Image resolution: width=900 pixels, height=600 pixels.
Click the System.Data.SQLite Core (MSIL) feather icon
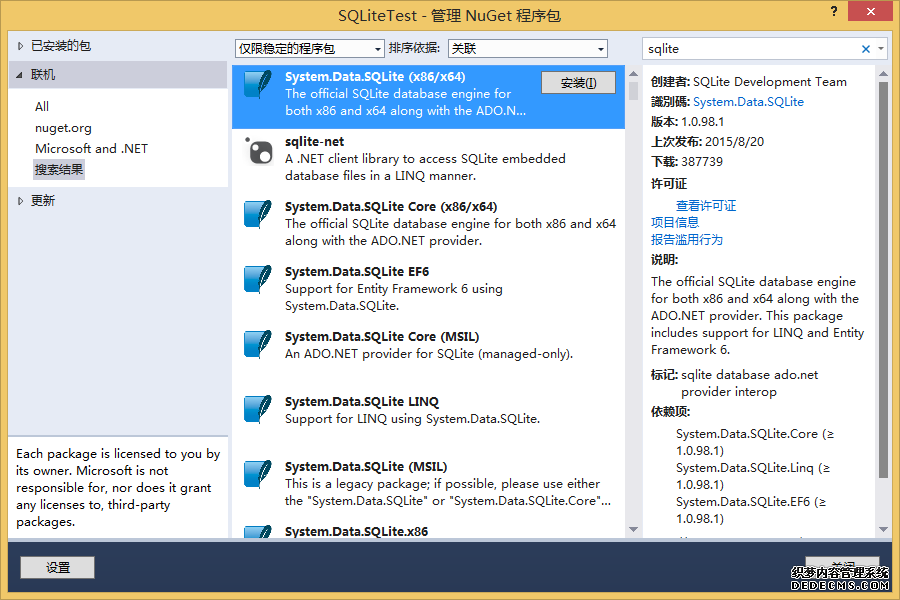pos(258,344)
